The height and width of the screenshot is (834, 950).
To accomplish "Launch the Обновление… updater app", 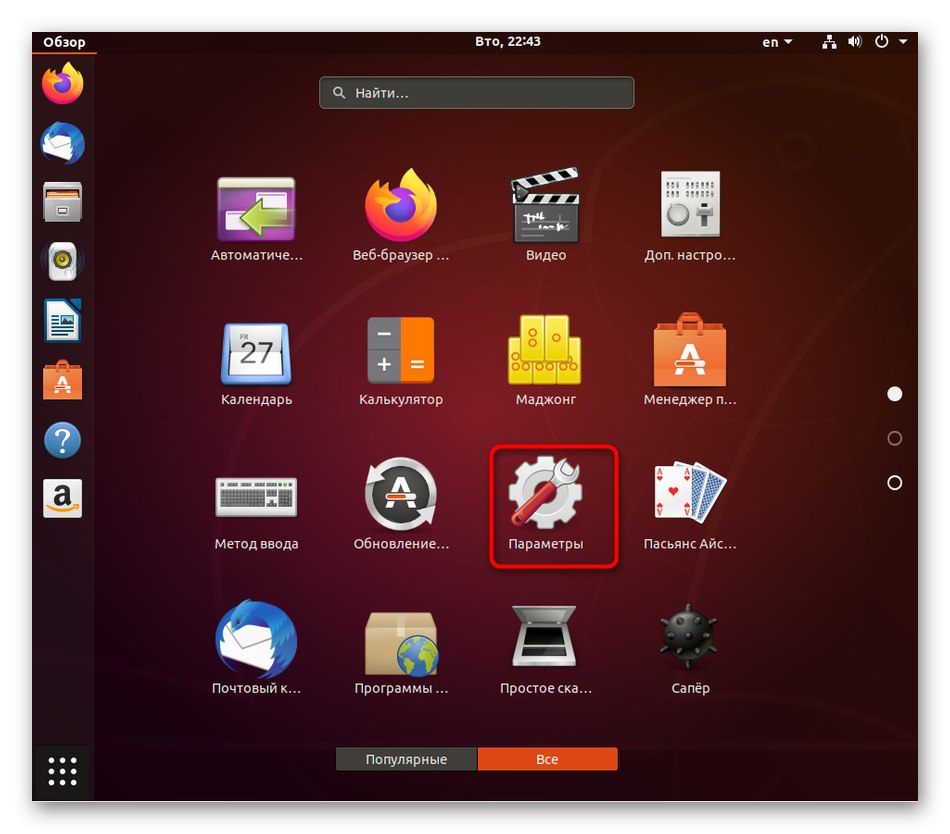I will (400, 505).
